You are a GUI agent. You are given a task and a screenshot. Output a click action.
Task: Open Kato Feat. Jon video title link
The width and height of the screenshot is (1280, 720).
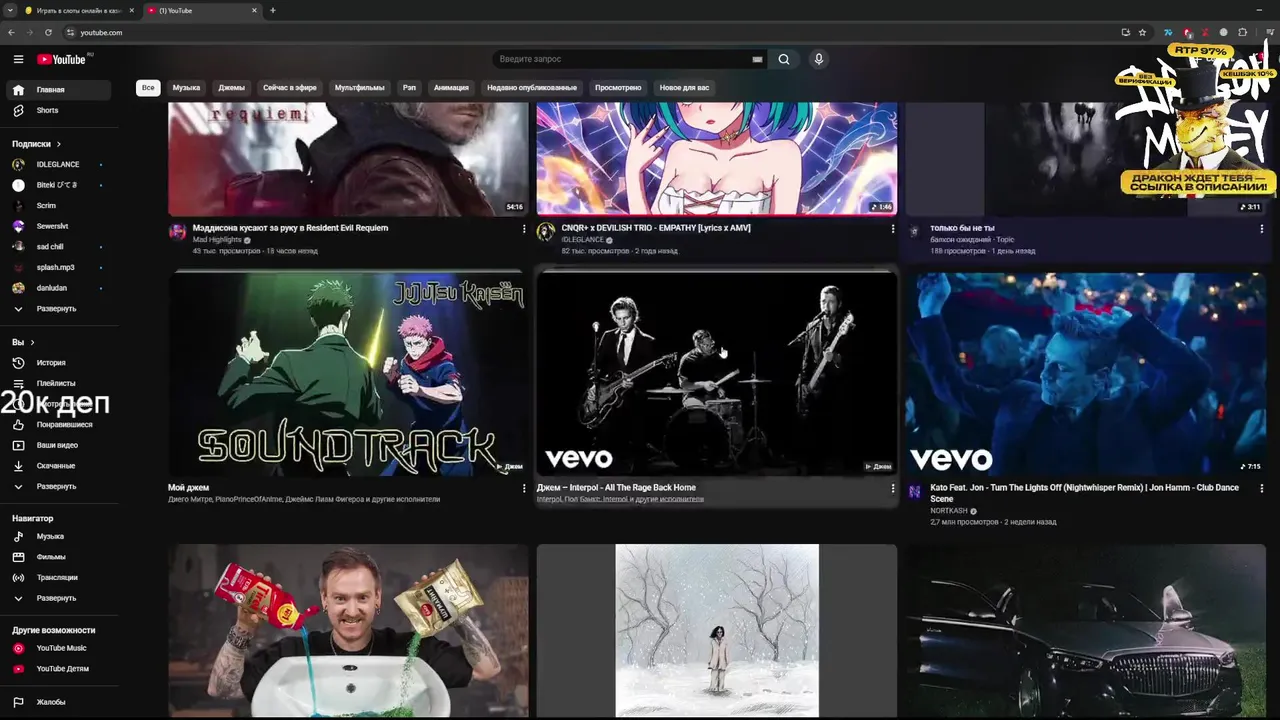[1085, 493]
